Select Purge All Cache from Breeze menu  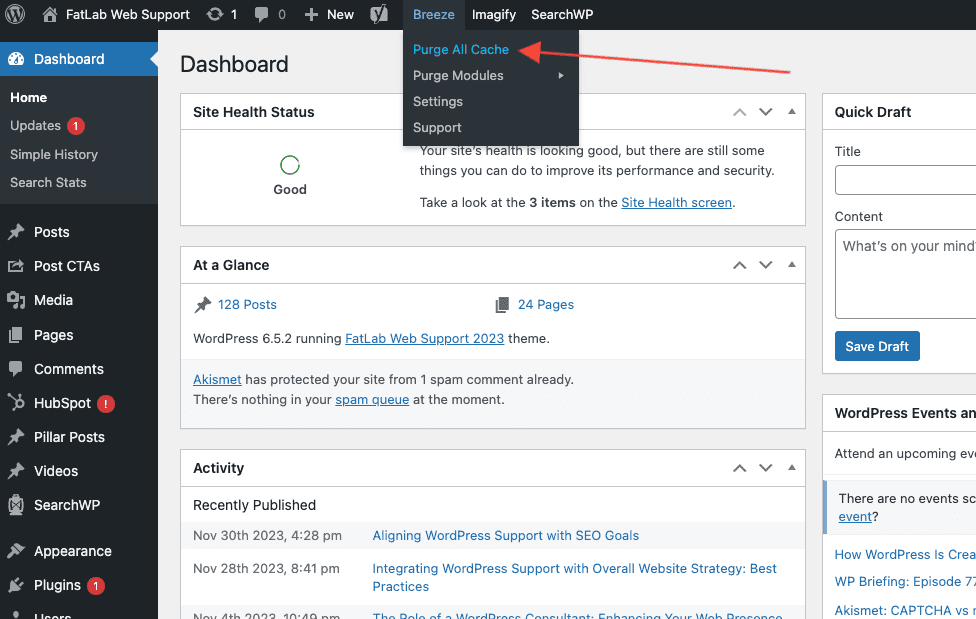[460, 49]
